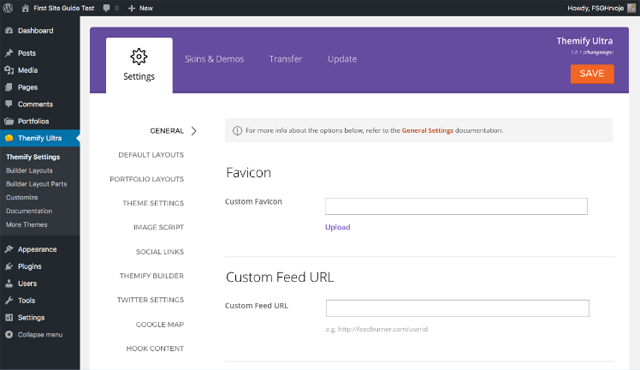Screen dimensions: 640x370
Task: Click the Tools wrench icon
Action: (9, 301)
